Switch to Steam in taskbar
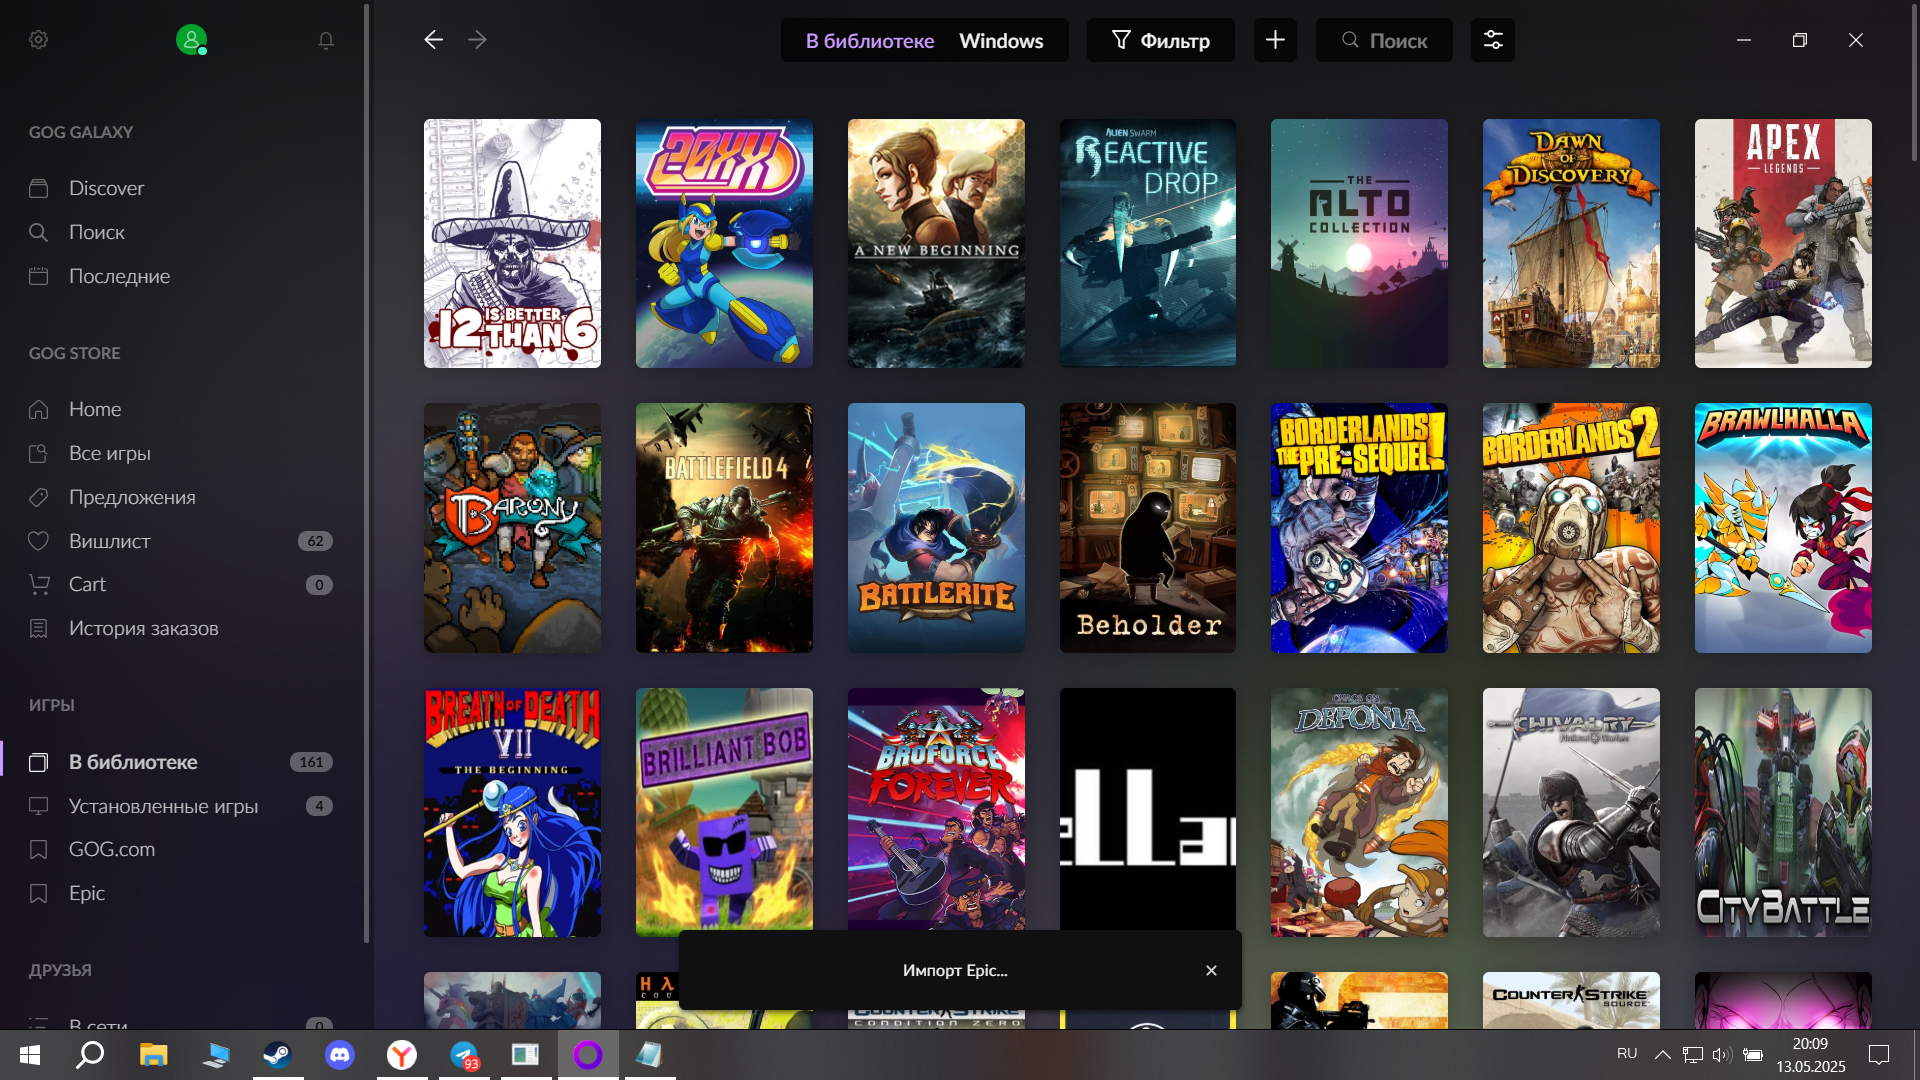The height and width of the screenshot is (1080, 1920). coord(277,1055)
